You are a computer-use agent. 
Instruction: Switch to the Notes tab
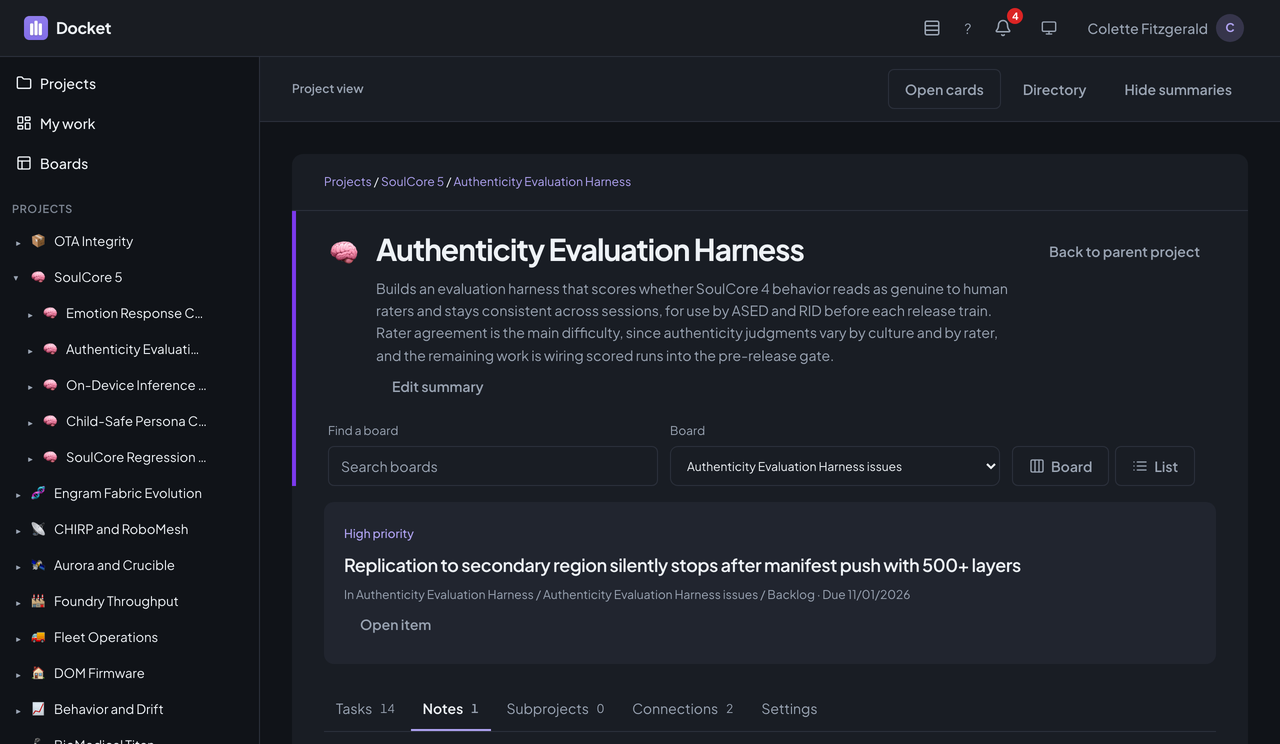(x=451, y=709)
